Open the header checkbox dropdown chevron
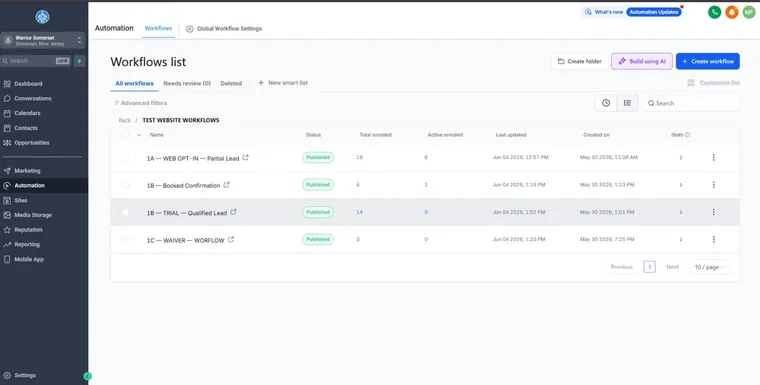The height and width of the screenshot is (385, 760). (x=139, y=135)
